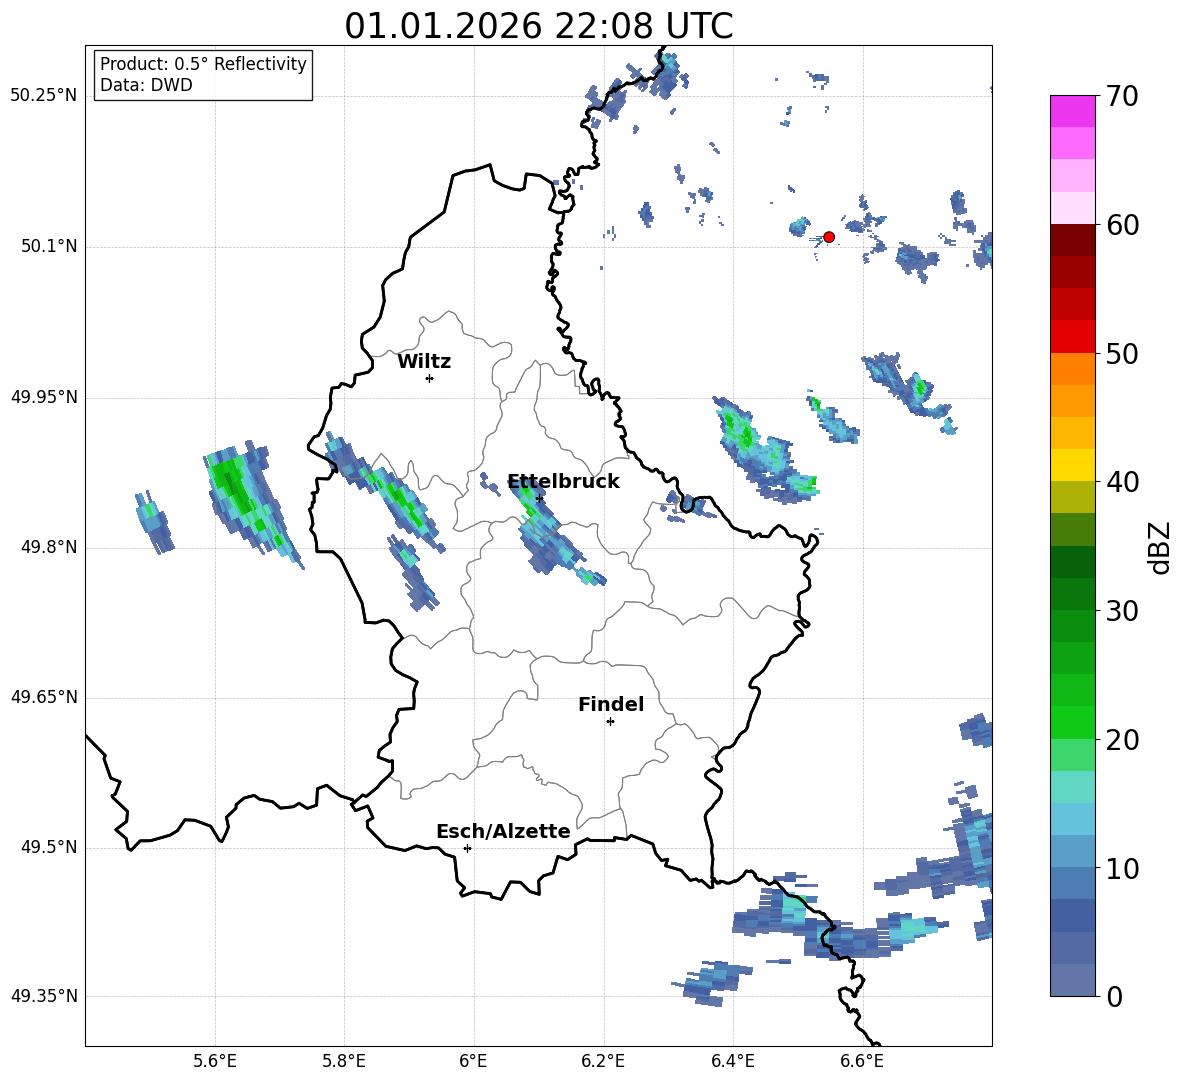
Task: Click the Findel station cross marker
Action: (610, 722)
